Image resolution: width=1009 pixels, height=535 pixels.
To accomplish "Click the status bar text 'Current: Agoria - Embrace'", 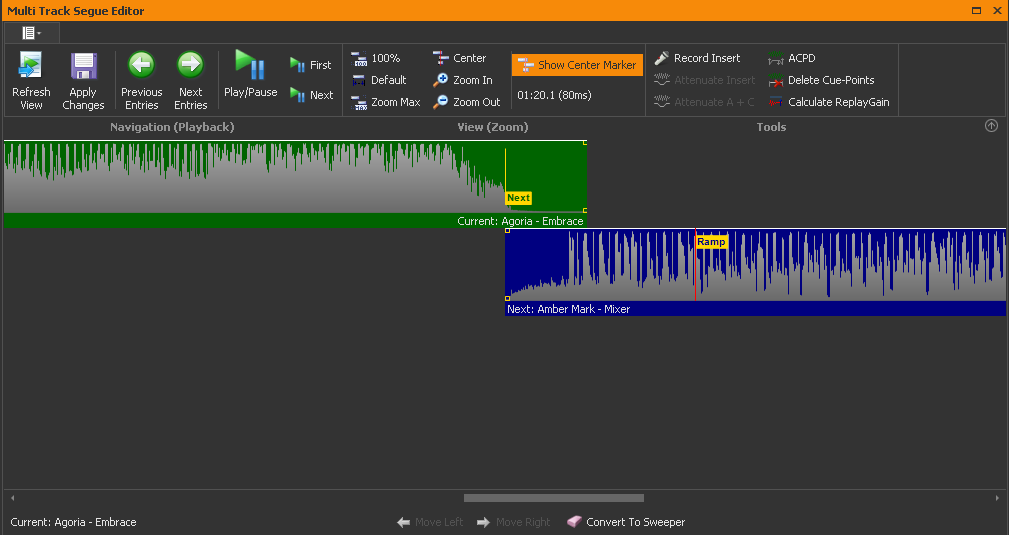I will click(x=73, y=522).
